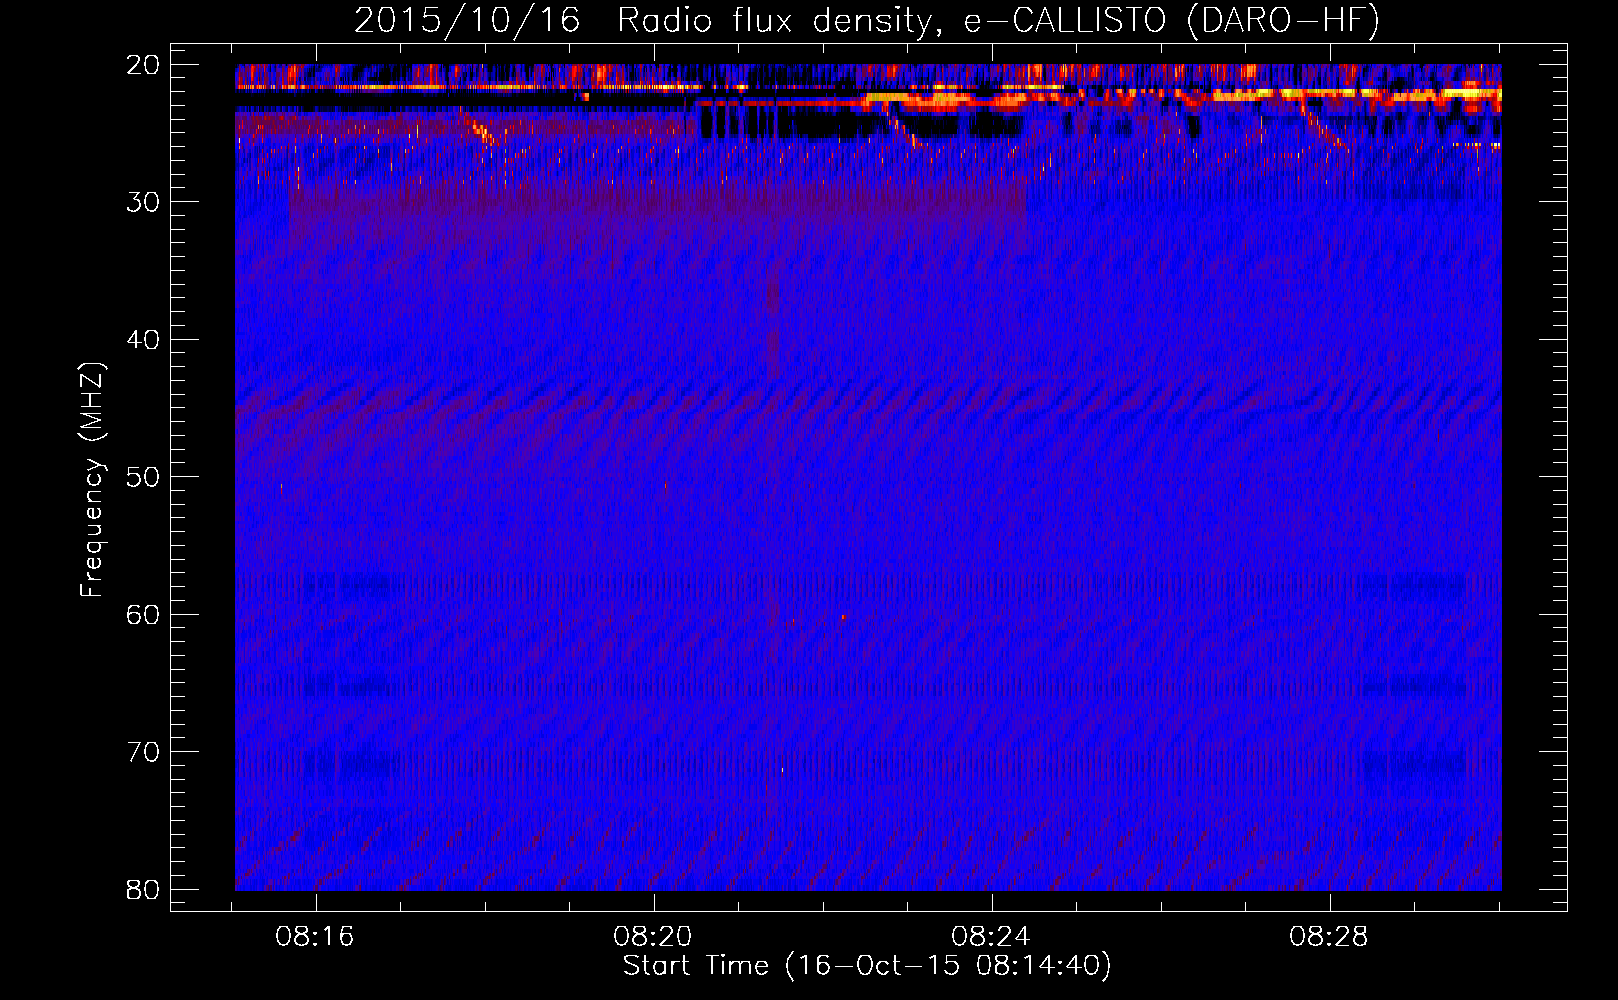Click the plot title 'Radio flux density, e-CALLISTO (DARO-HF)'
This screenshot has width=1618, height=1000.
(998, 21)
